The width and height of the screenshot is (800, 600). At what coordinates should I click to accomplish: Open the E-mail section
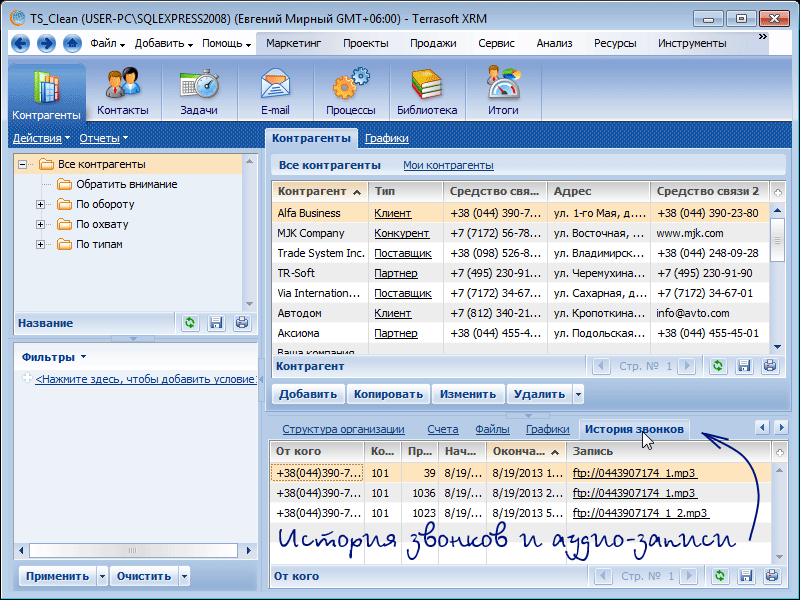(x=275, y=92)
